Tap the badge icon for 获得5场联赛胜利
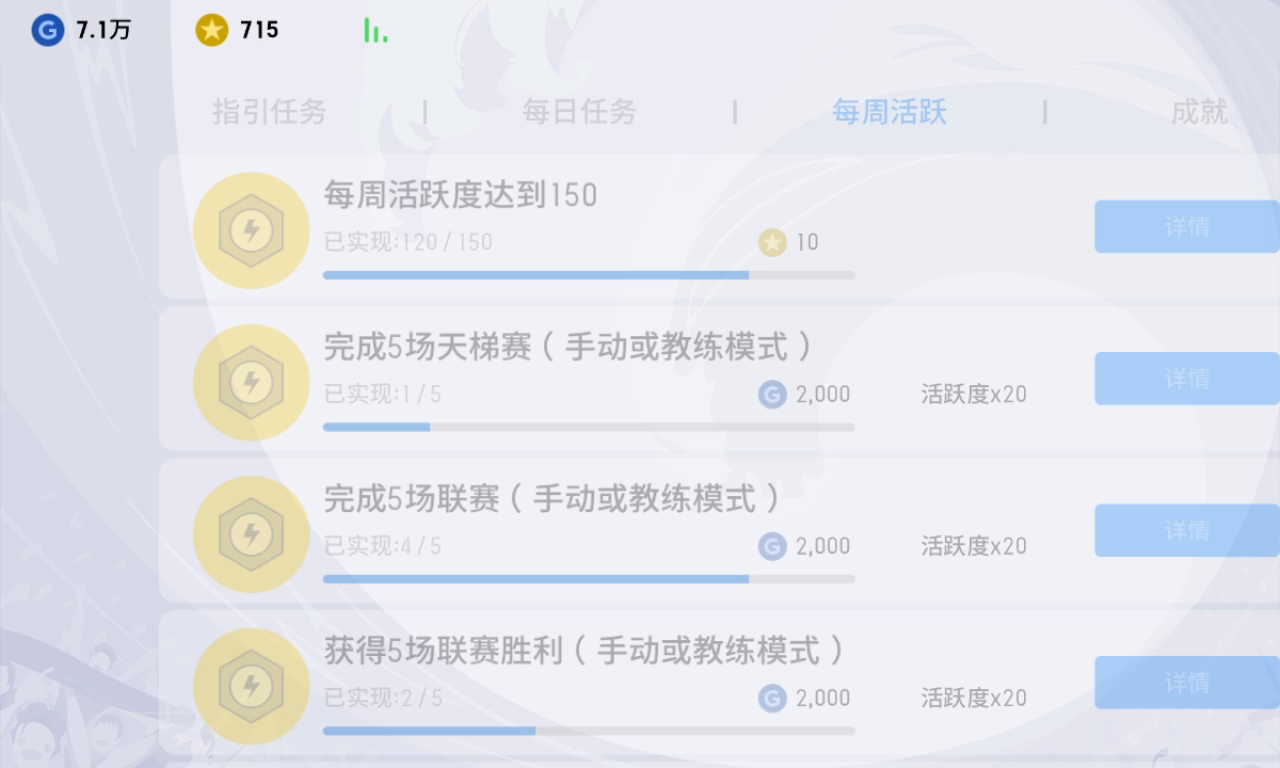 [251, 687]
